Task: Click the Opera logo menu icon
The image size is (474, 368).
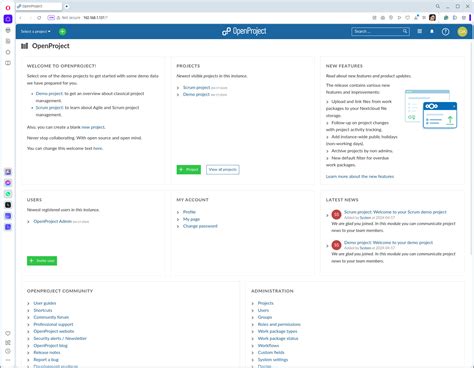Action: (8, 7)
